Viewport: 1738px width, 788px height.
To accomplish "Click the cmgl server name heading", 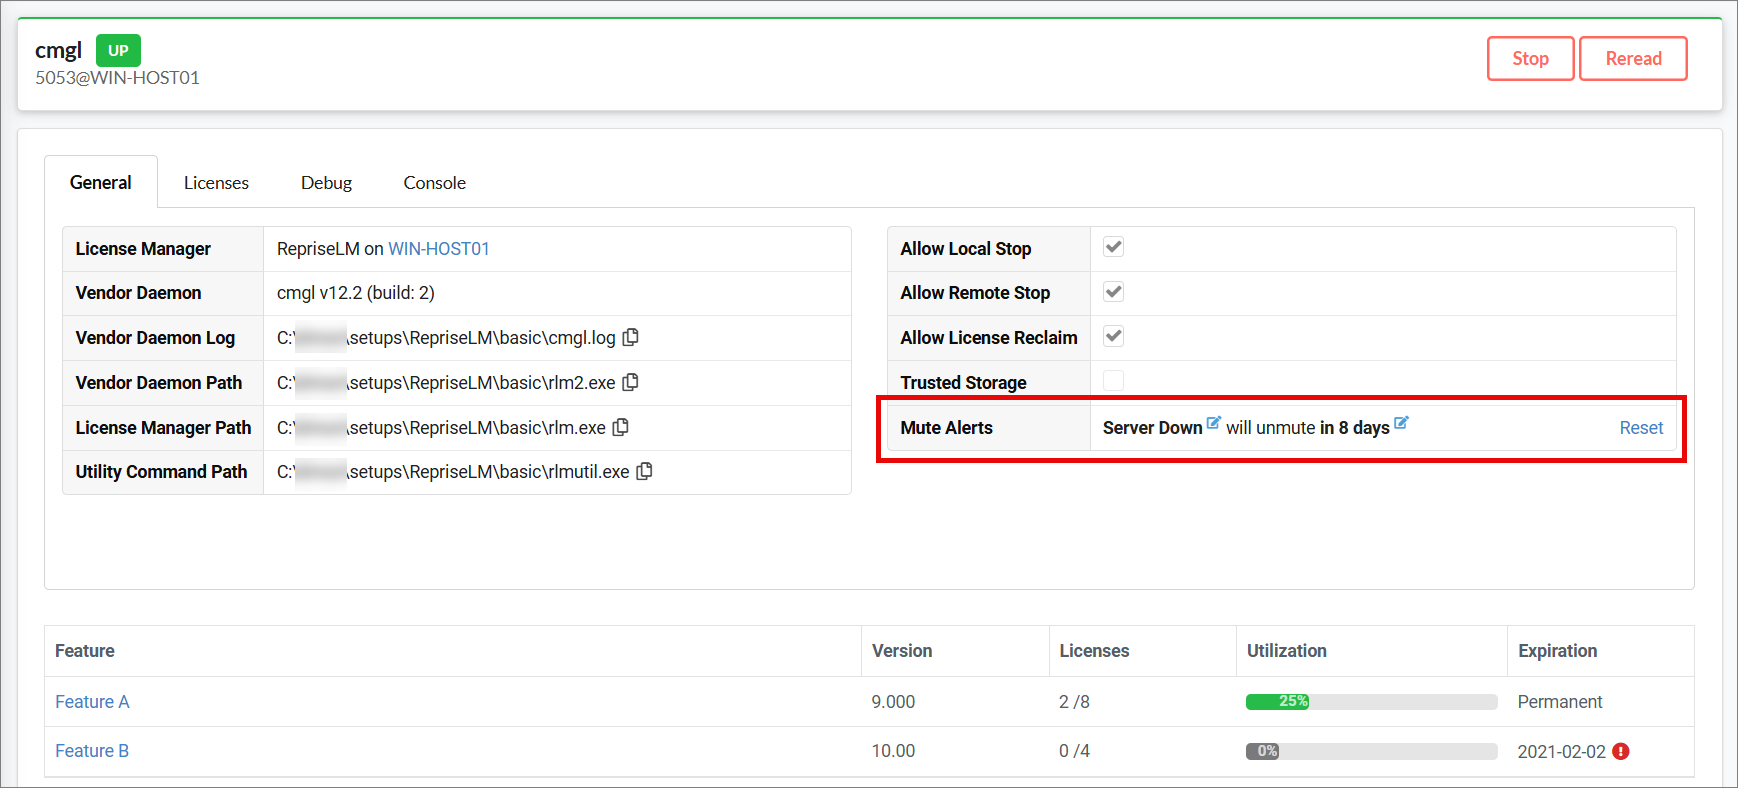I will point(59,50).
